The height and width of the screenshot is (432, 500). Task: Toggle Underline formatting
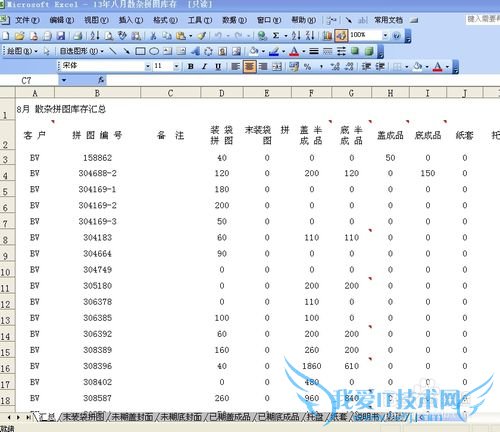click(x=218, y=66)
